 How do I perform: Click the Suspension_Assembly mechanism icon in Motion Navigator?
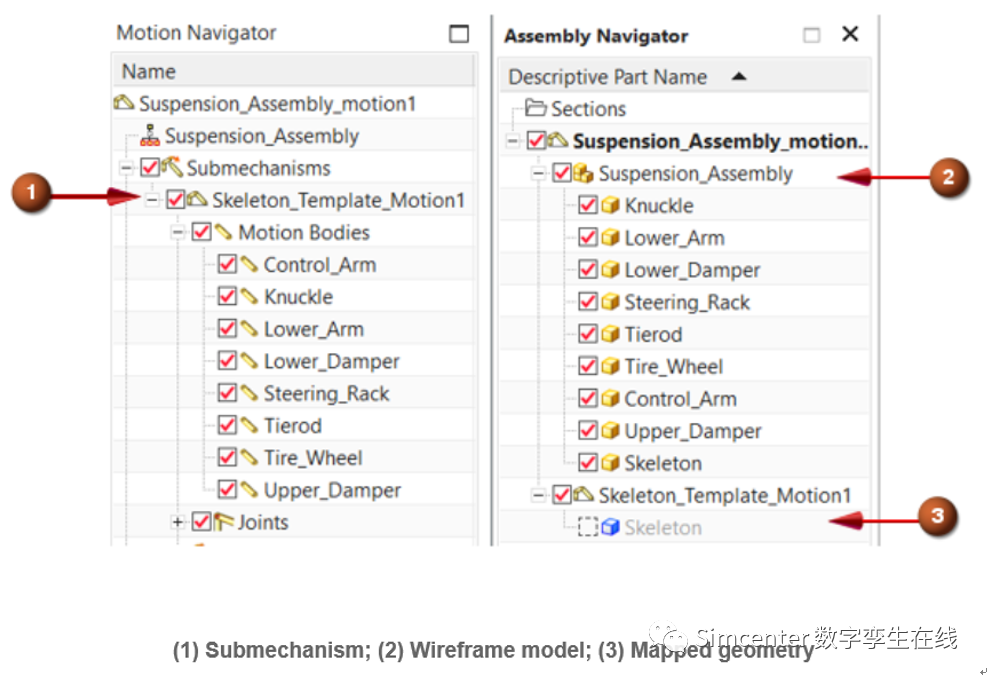coord(152,137)
